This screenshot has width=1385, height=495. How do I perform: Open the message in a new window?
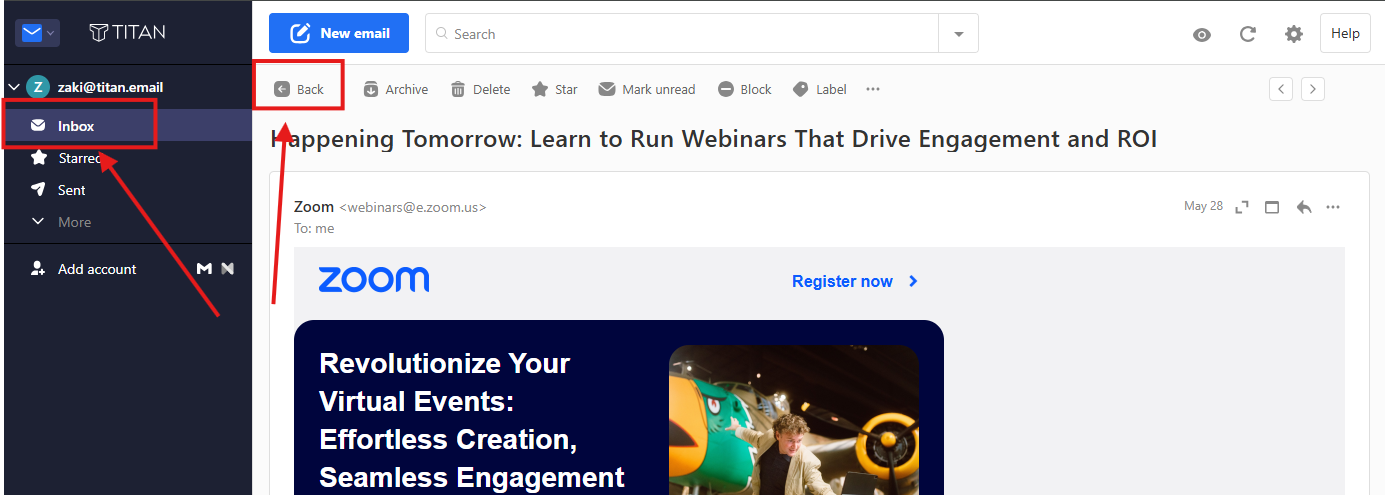click(1272, 207)
